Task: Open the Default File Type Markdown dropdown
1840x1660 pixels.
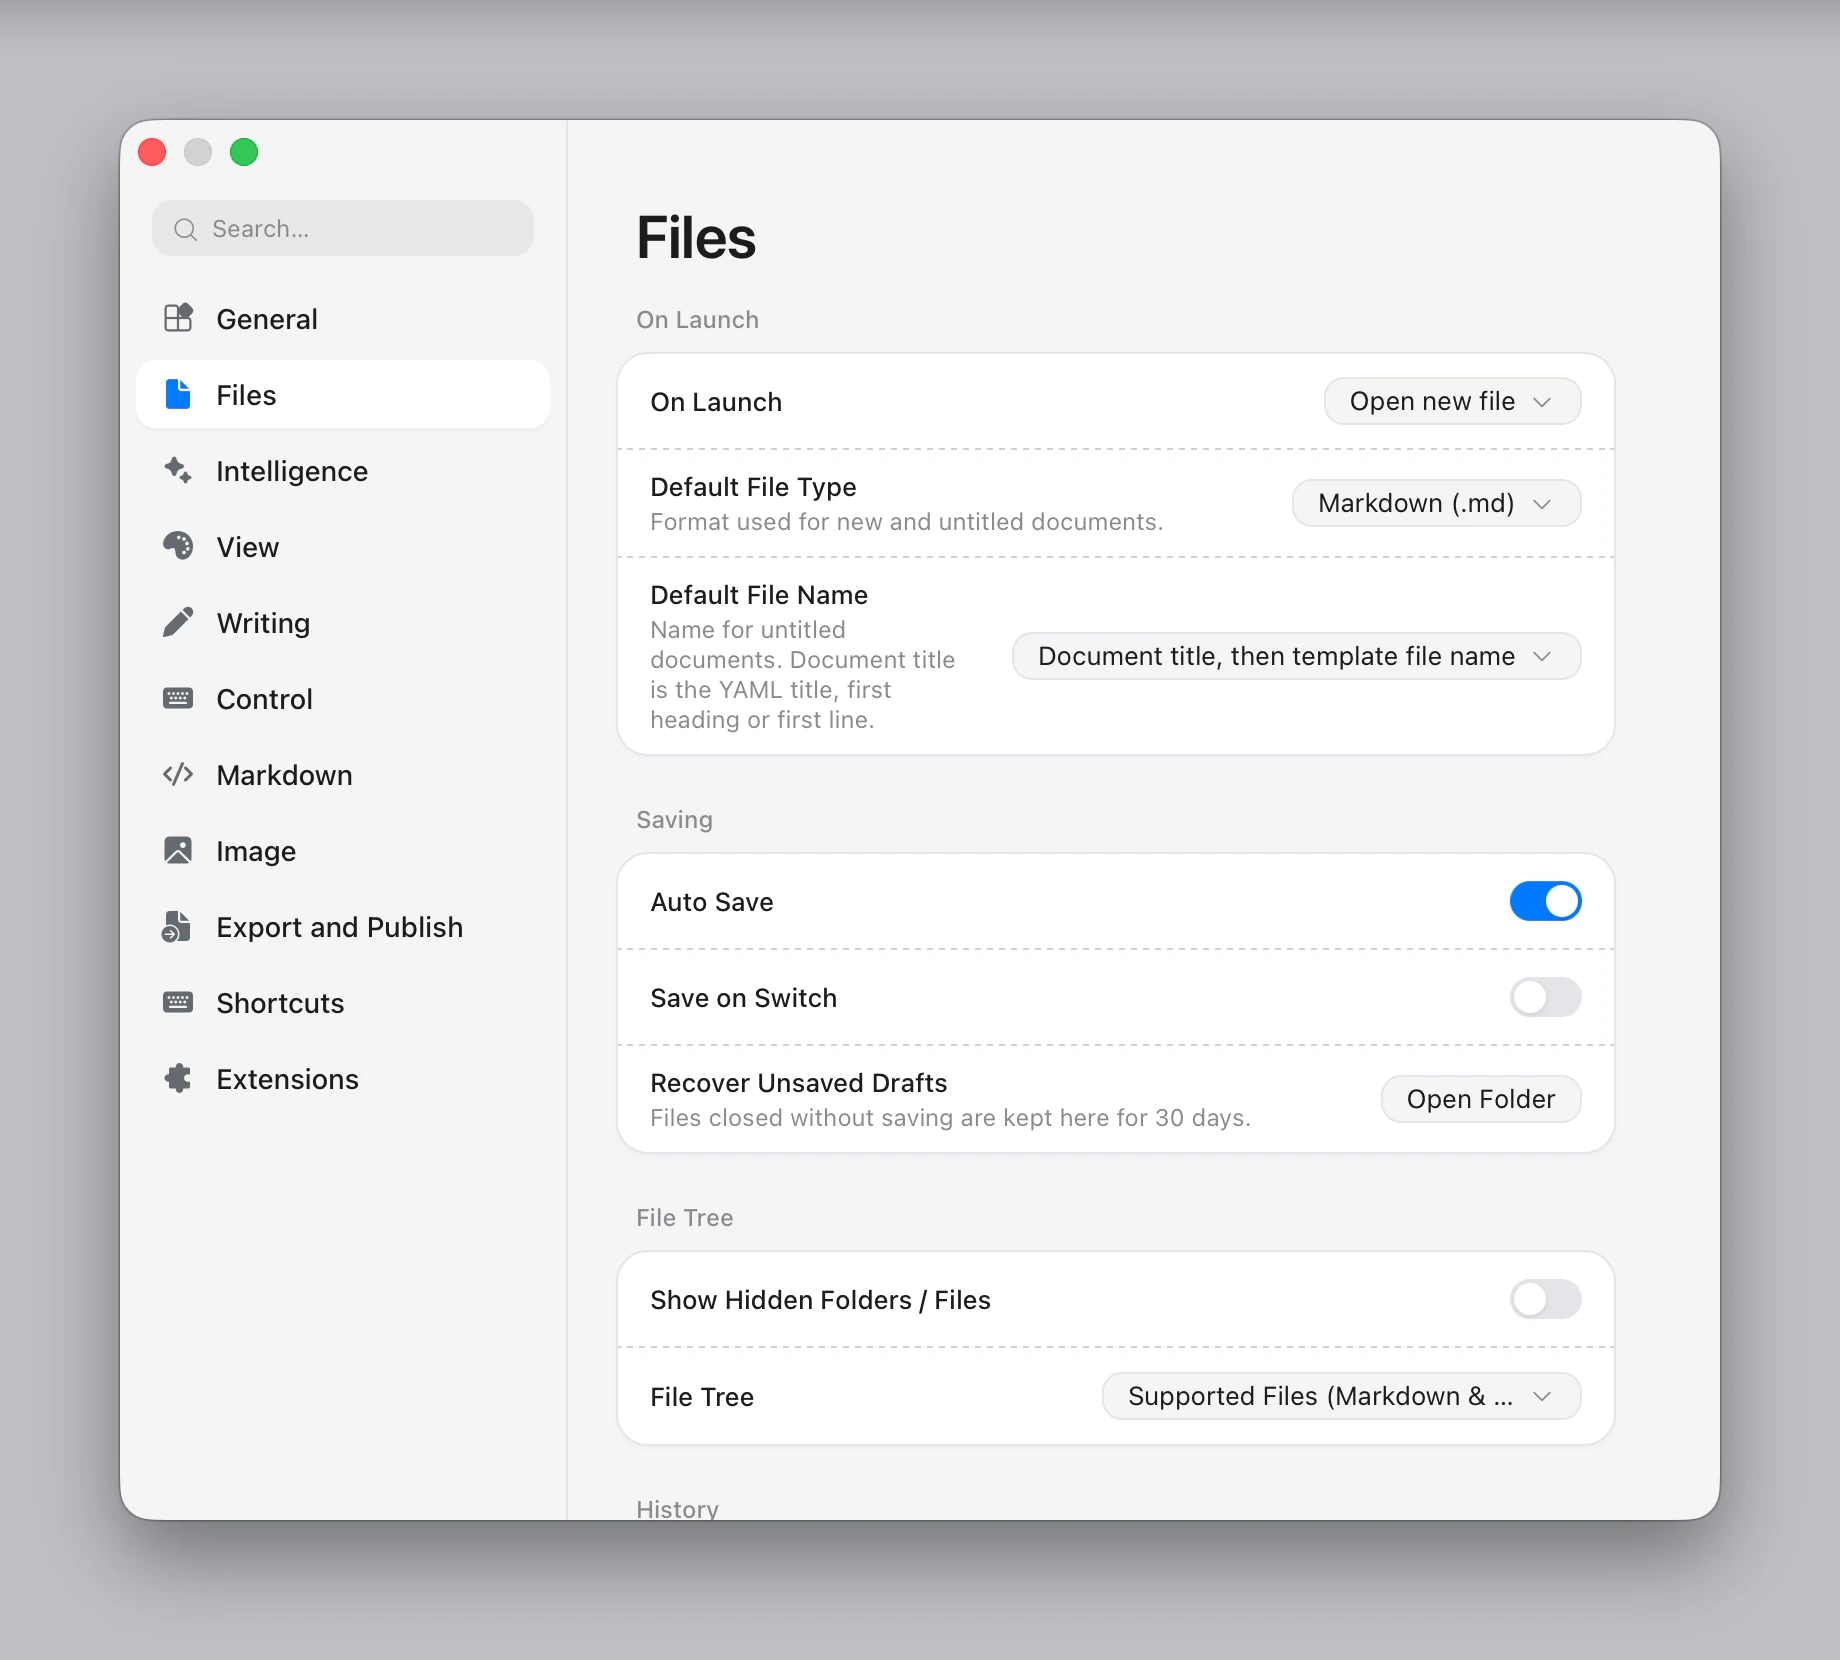Action: pyautogui.click(x=1436, y=503)
